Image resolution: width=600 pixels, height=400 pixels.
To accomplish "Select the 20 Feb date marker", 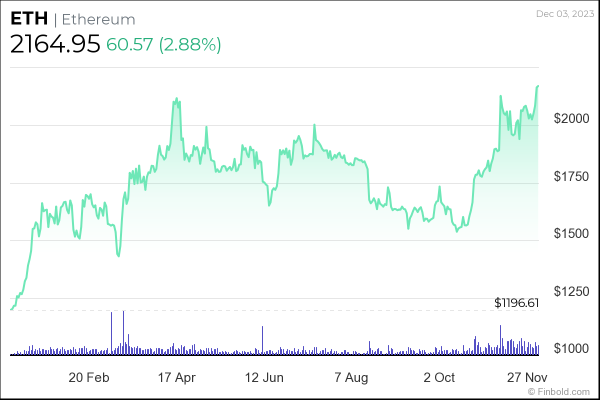I will click(89, 377).
